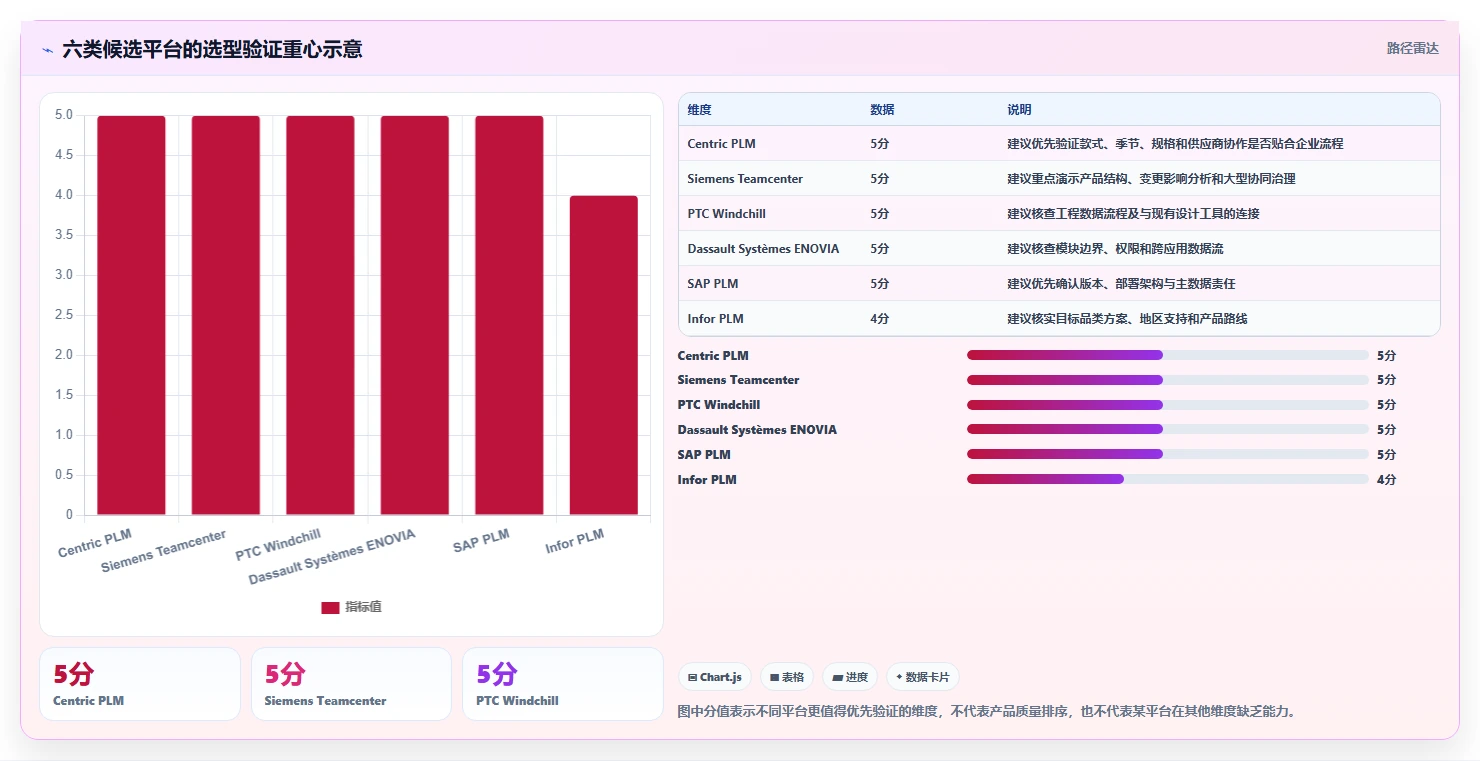Toggle the 指标值 legend swatch

(330, 607)
